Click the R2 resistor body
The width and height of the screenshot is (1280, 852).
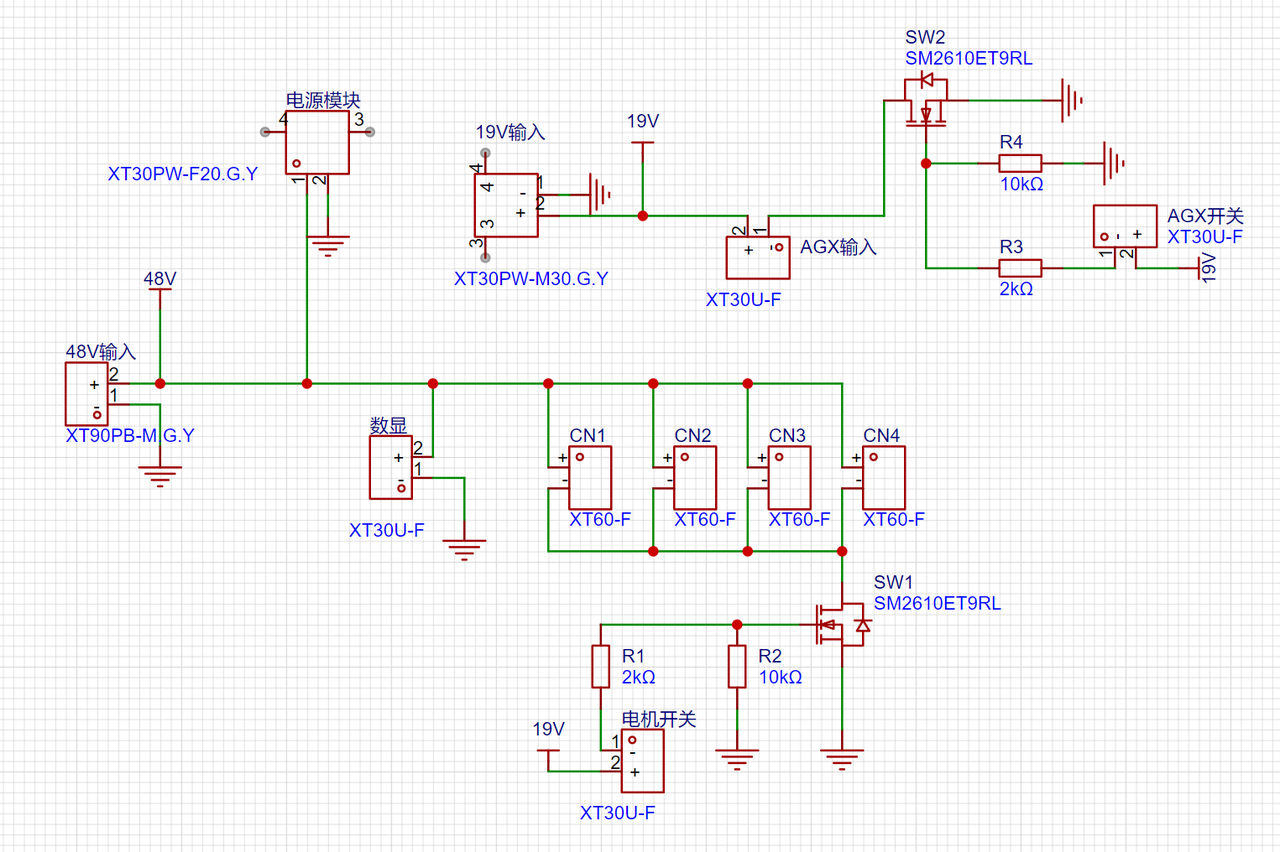pos(737,667)
